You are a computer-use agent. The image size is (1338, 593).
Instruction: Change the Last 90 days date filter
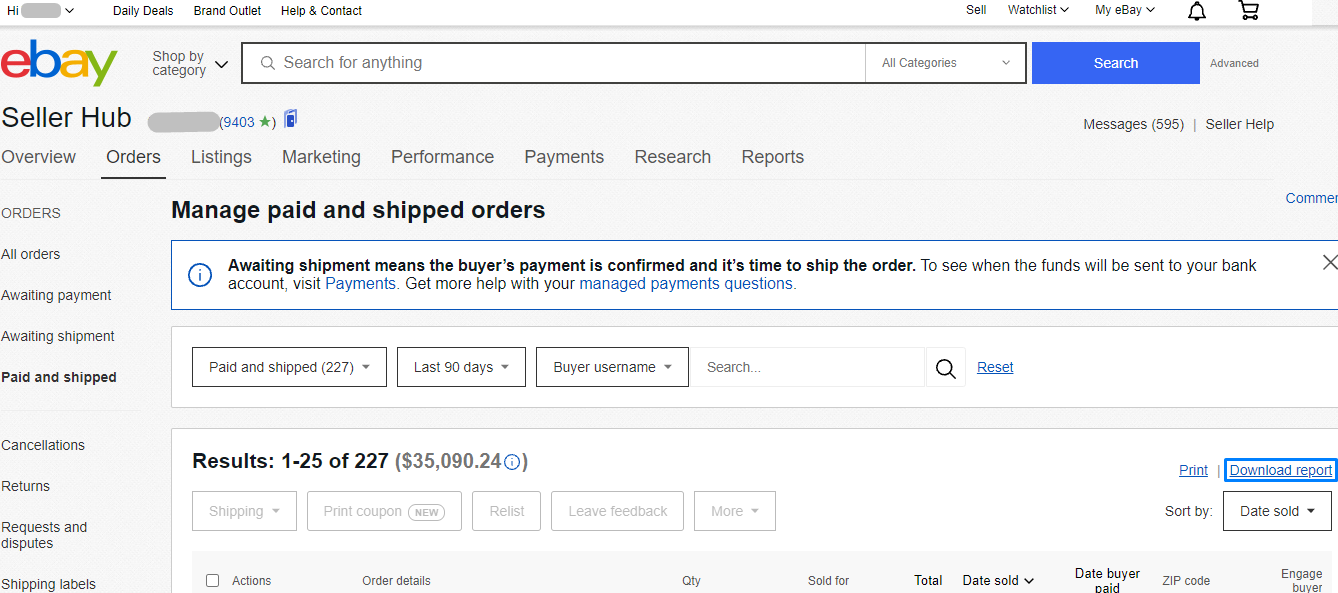pyautogui.click(x=461, y=367)
